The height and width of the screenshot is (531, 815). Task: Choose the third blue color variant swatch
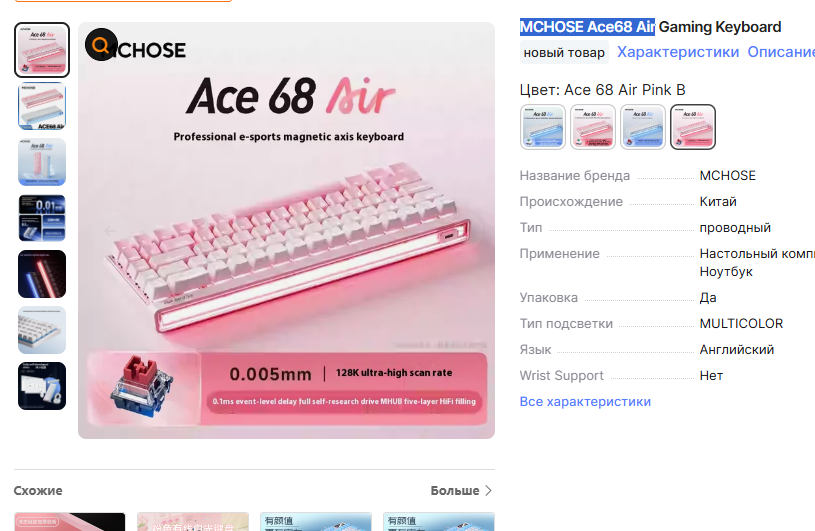[x=642, y=127]
